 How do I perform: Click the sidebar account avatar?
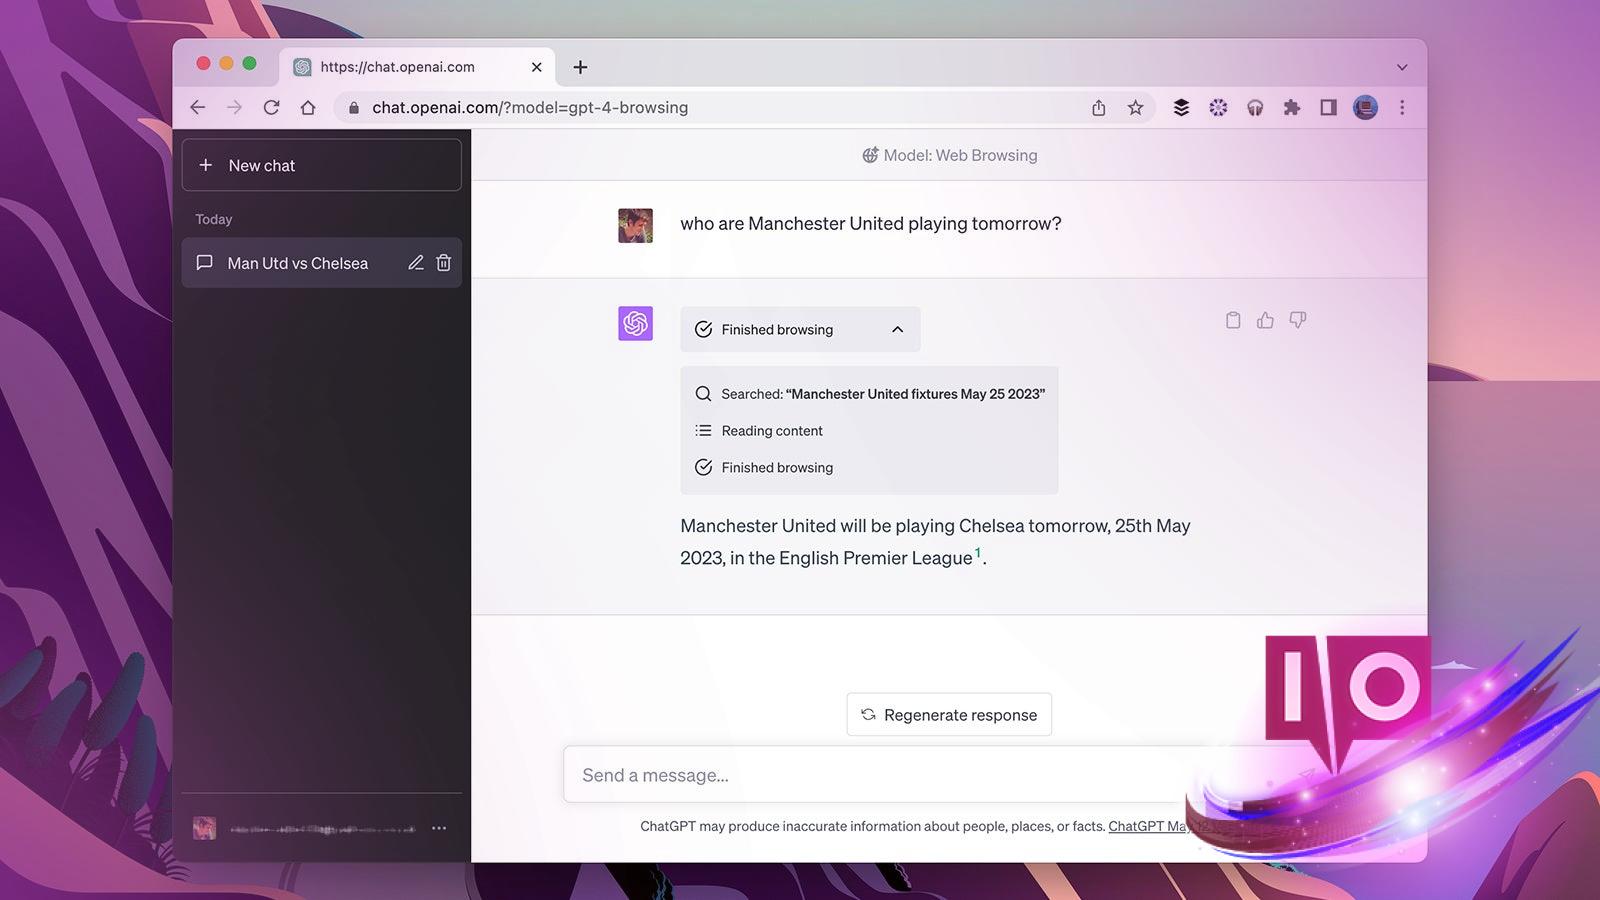tap(204, 828)
